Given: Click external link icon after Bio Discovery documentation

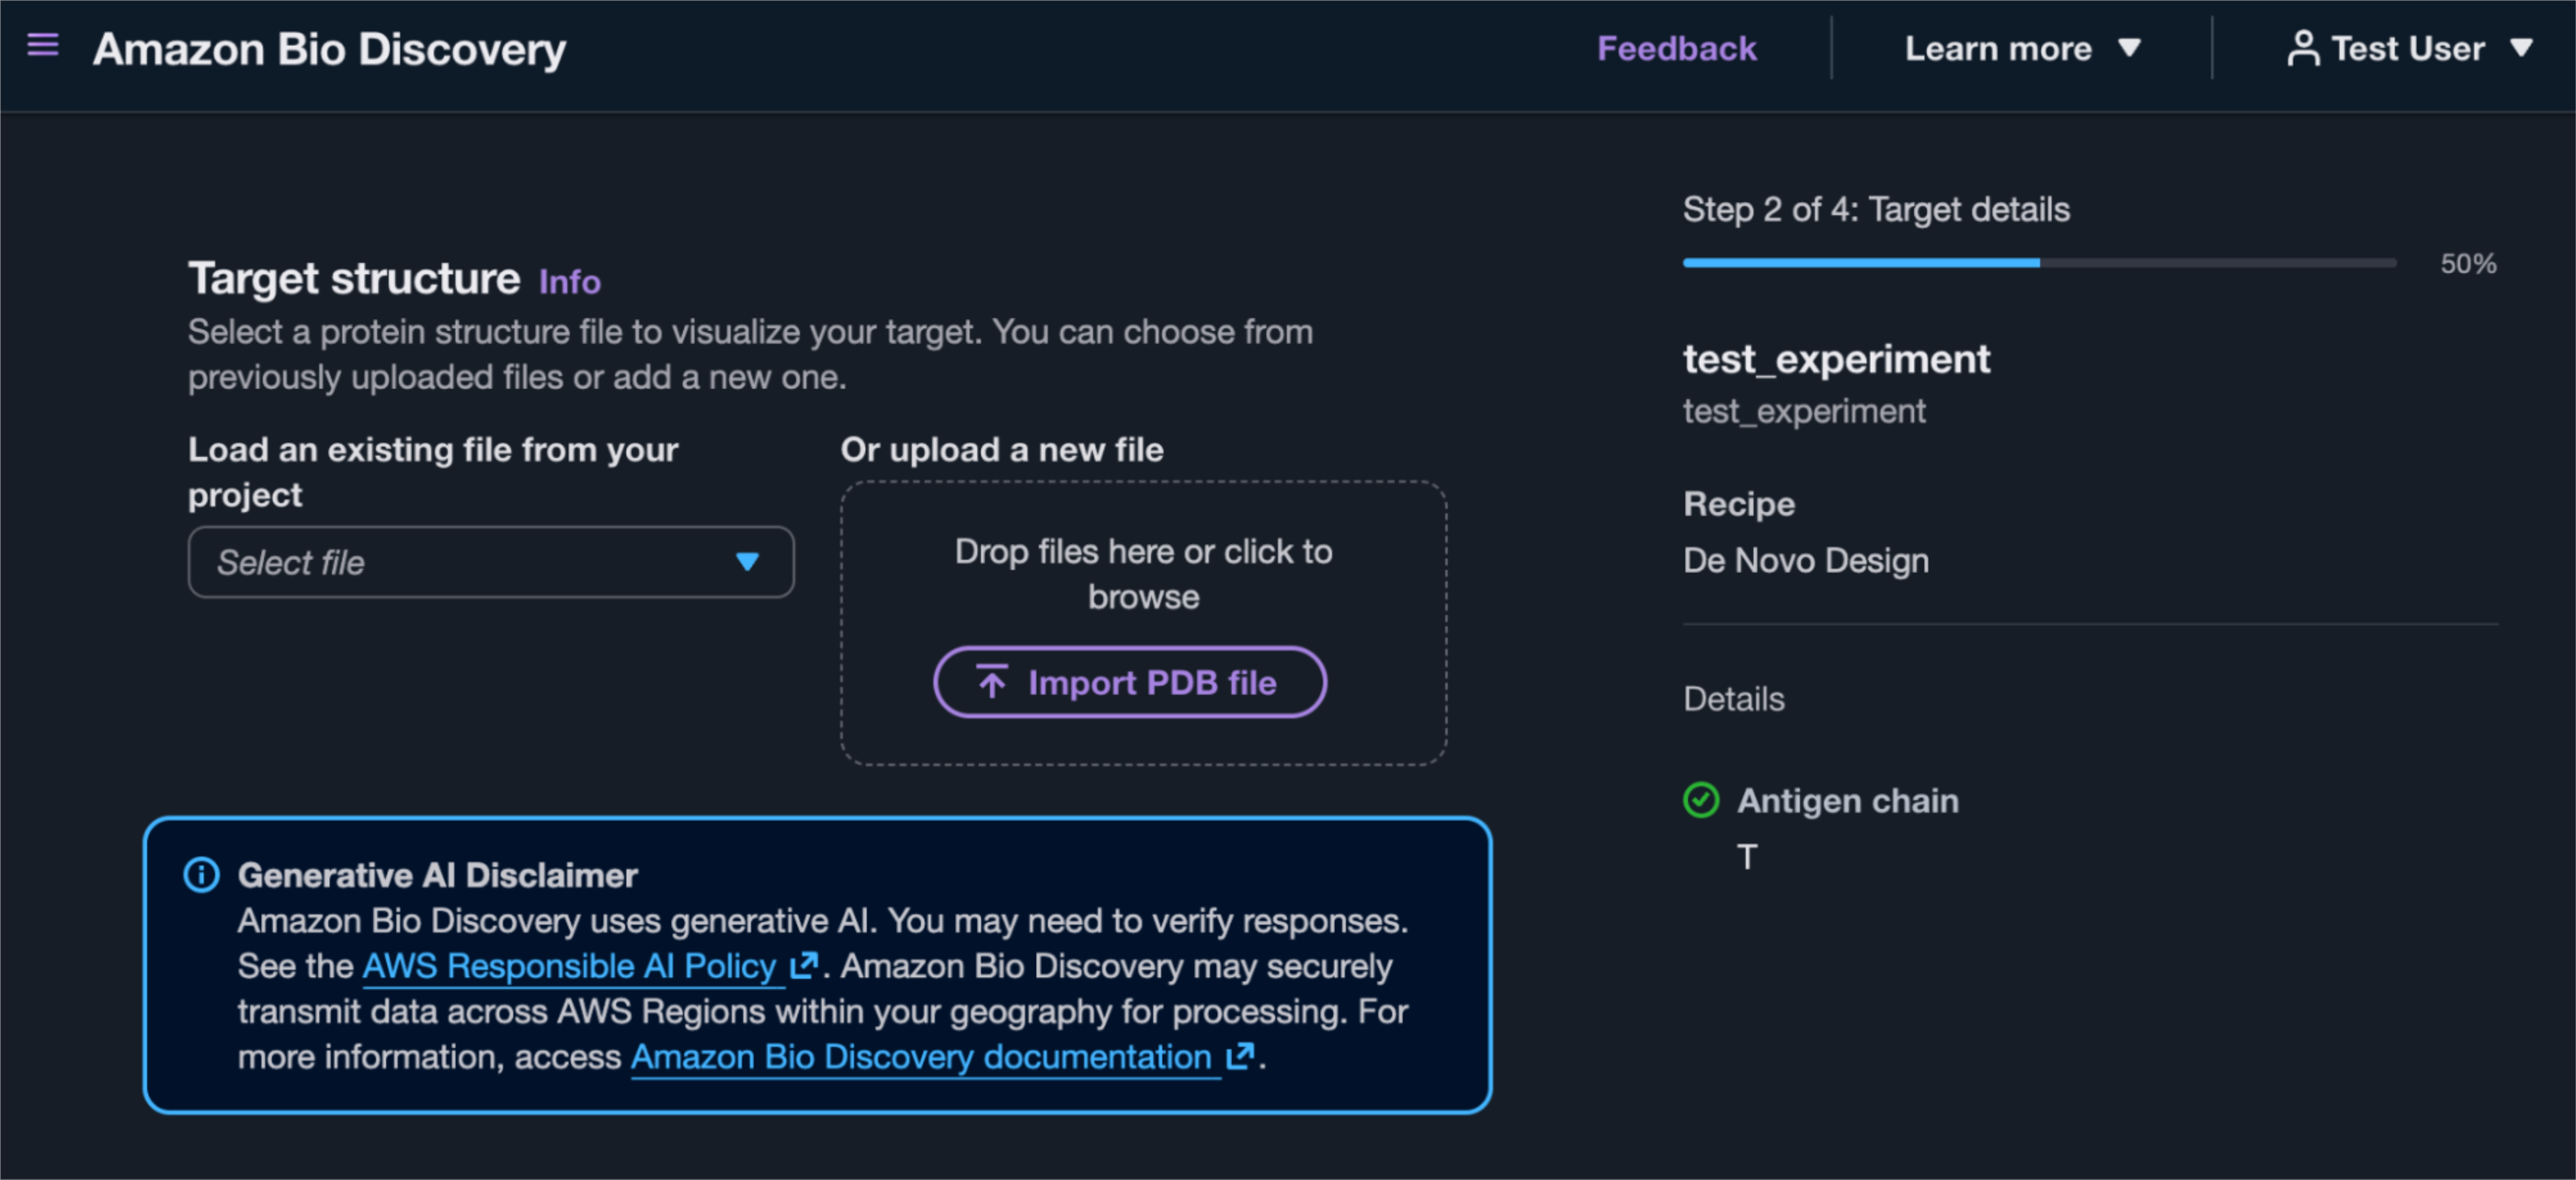Looking at the screenshot, I should pyautogui.click(x=1240, y=1056).
